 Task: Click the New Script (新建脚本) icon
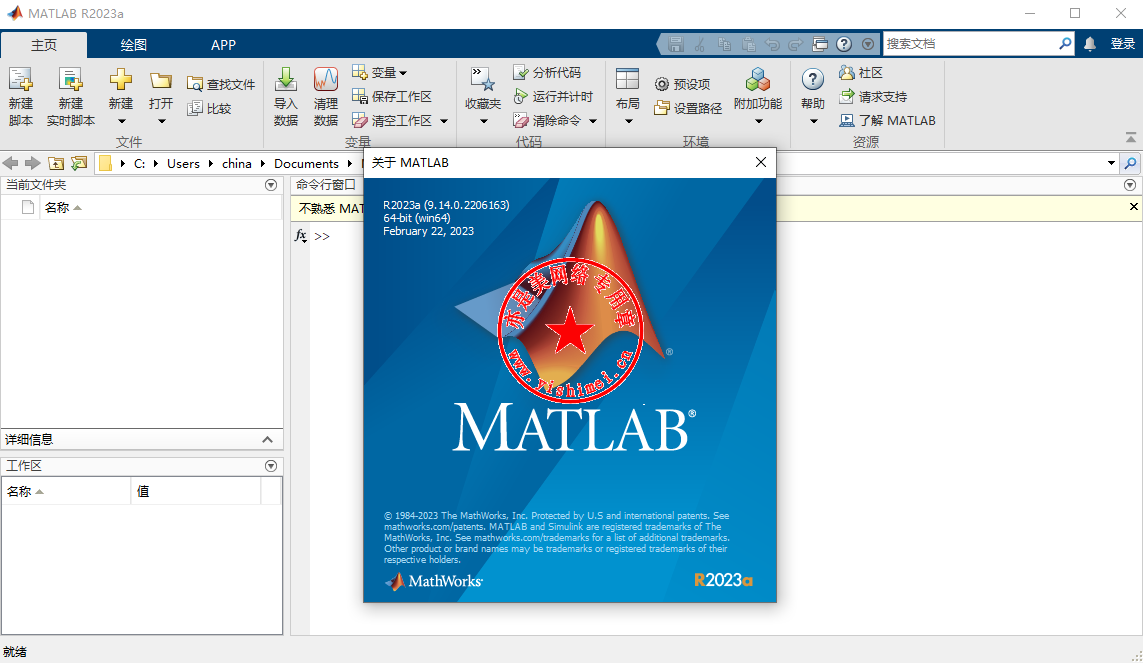pyautogui.click(x=20, y=79)
